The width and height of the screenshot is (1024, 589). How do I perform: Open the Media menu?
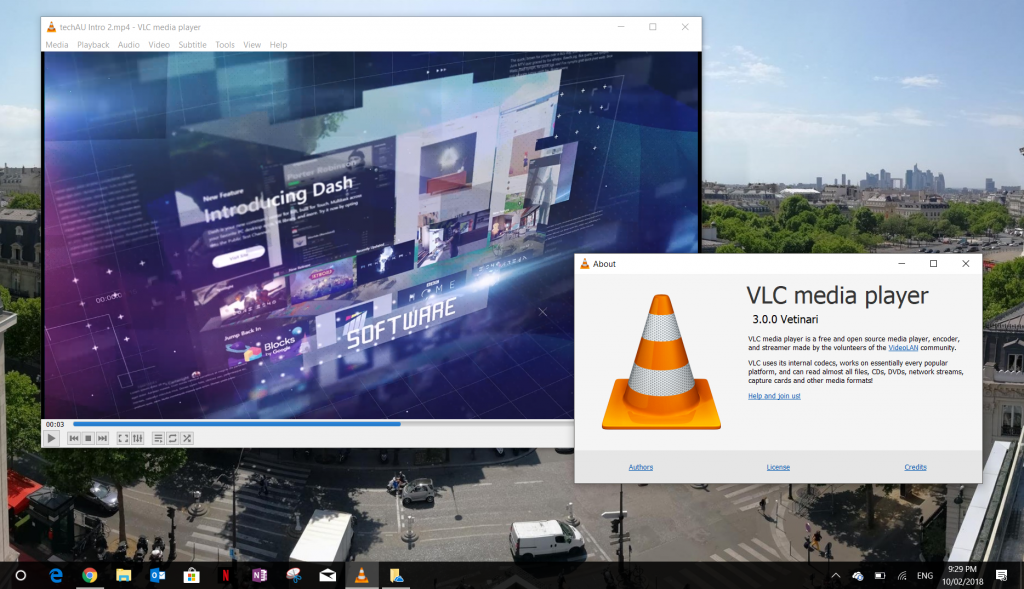56,44
